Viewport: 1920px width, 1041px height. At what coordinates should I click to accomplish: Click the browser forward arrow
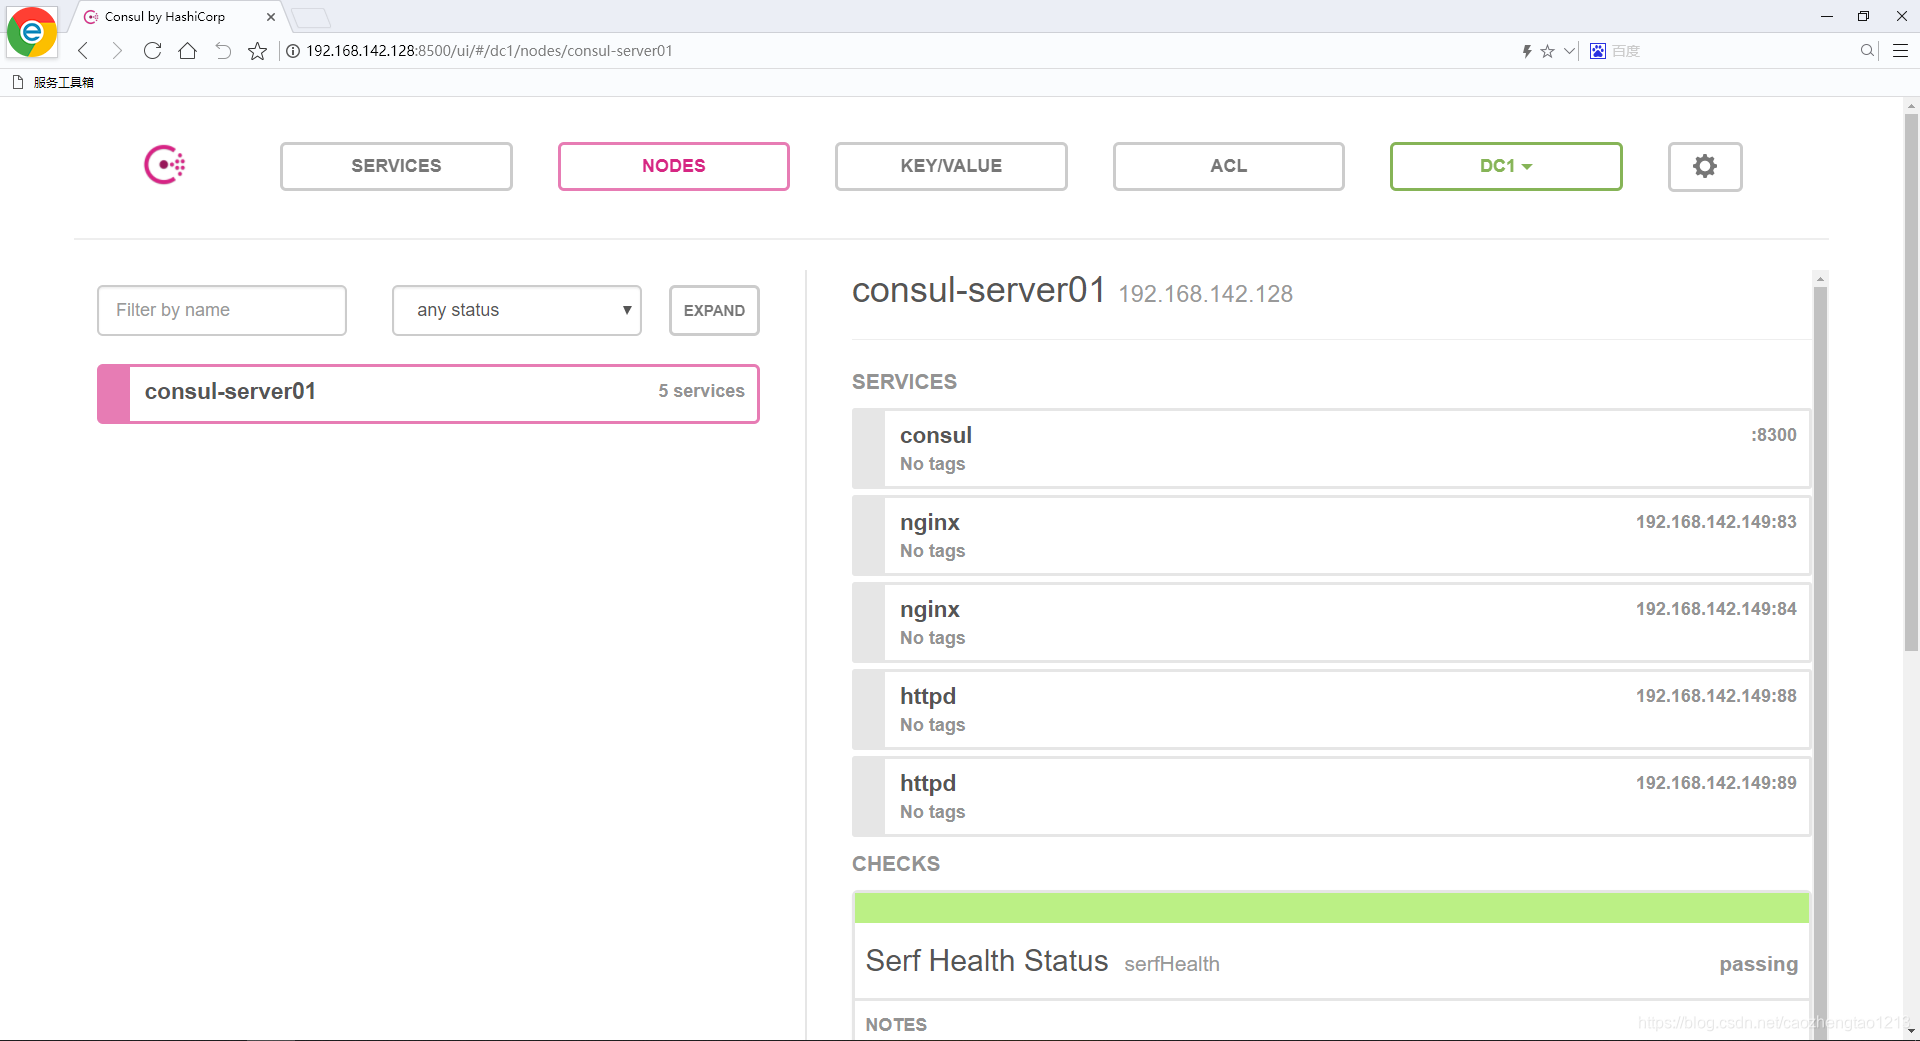(x=117, y=51)
